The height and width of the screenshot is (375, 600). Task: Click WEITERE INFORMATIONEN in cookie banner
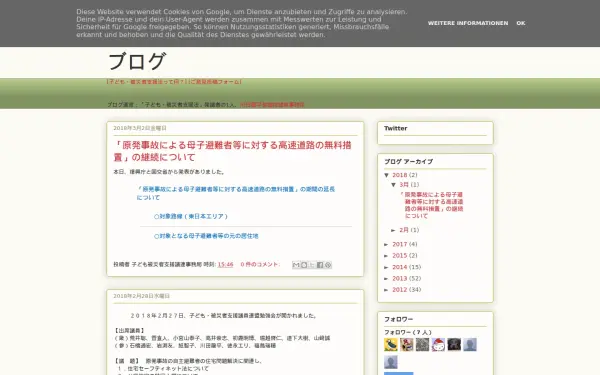pyautogui.click(x=468, y=23)
